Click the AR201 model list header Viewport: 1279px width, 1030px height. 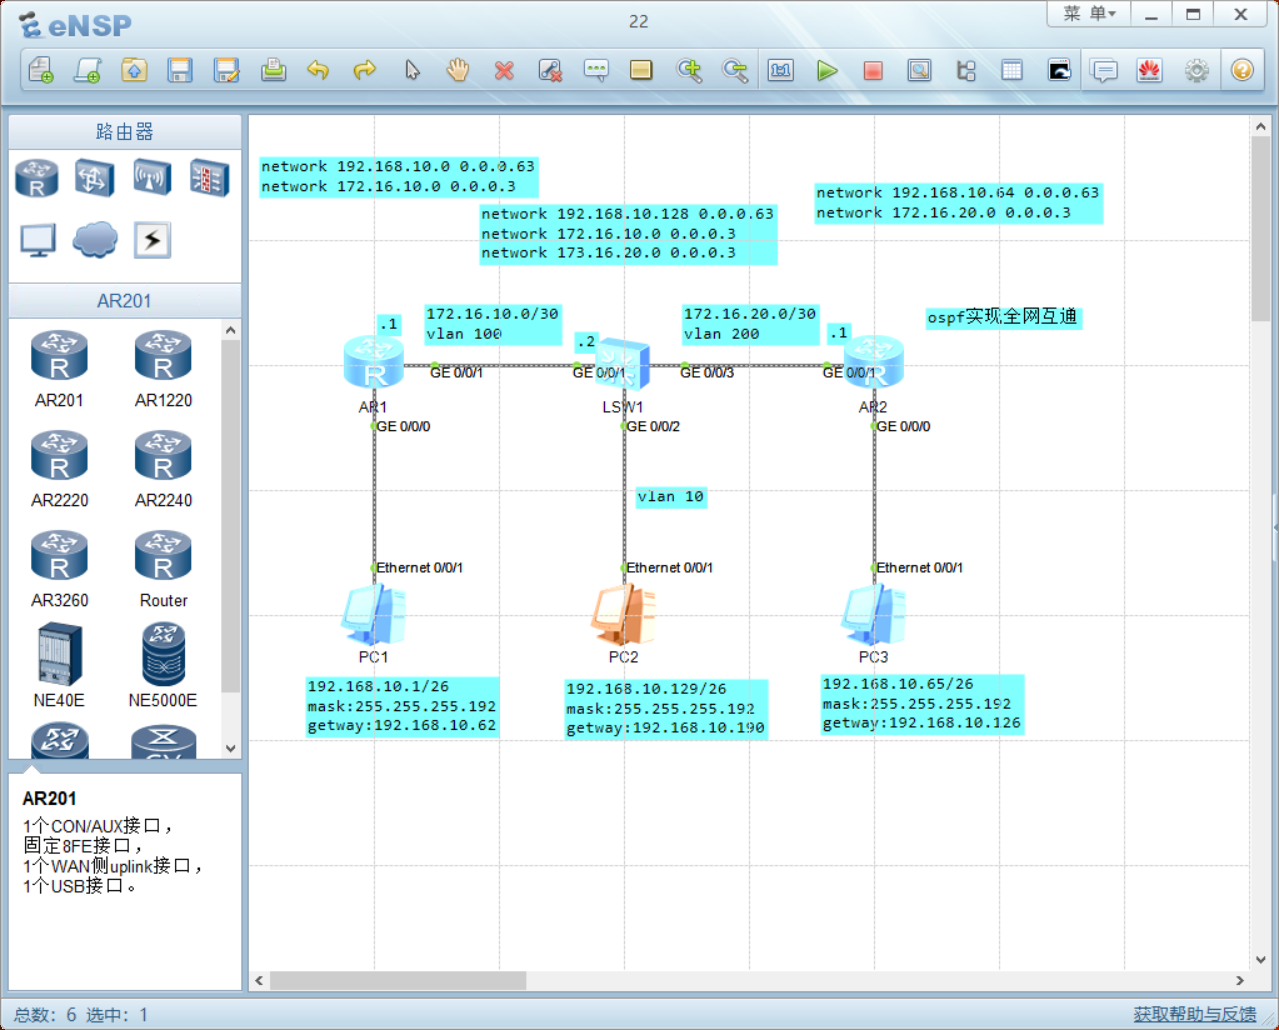click(x=125, y=301)
